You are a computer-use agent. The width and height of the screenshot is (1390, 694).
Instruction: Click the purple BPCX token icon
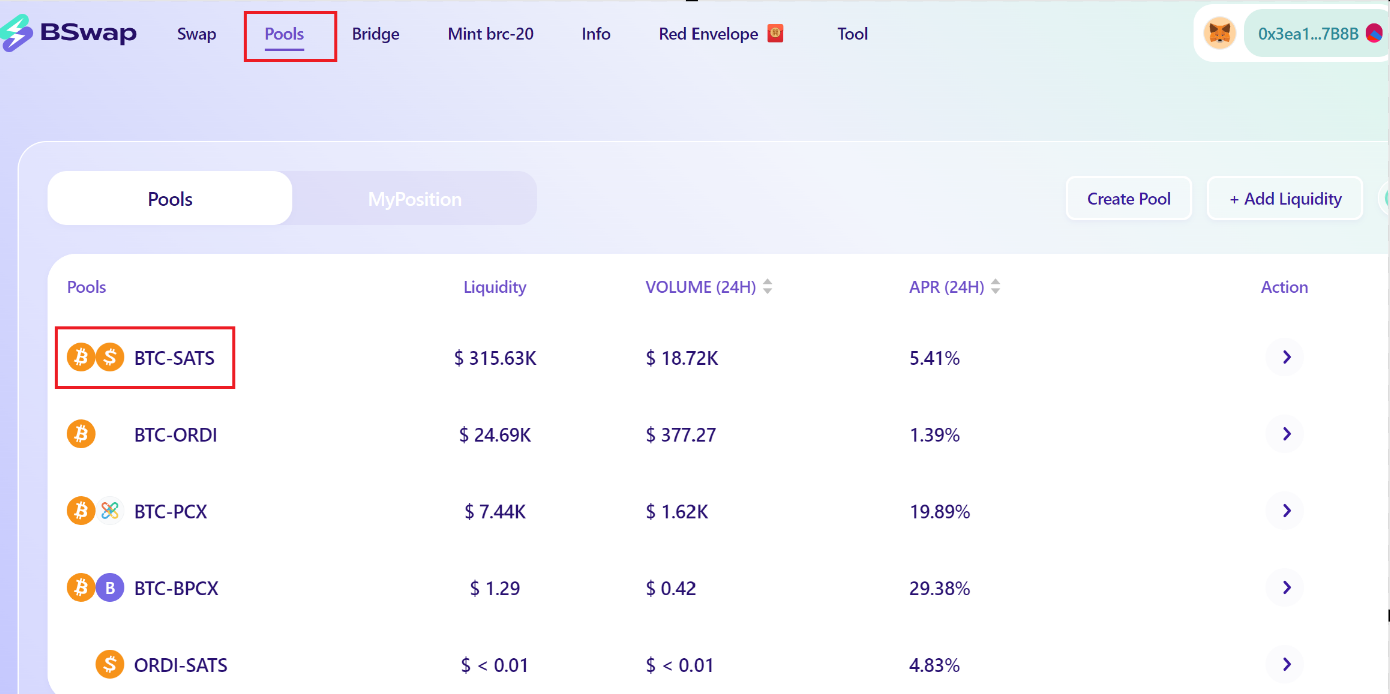pos(110,588)
